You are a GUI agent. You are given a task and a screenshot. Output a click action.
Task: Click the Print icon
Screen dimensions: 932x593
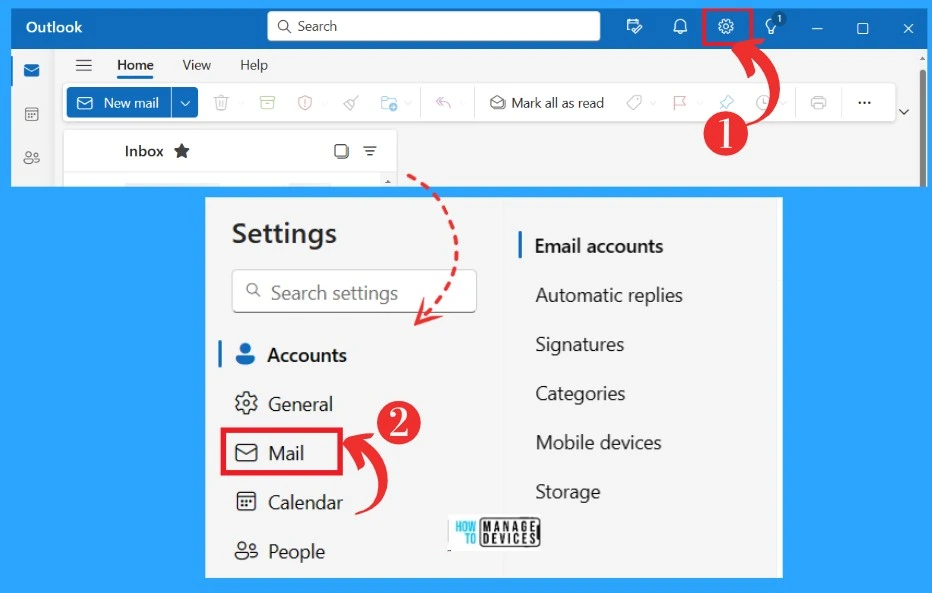coord(818,103)
